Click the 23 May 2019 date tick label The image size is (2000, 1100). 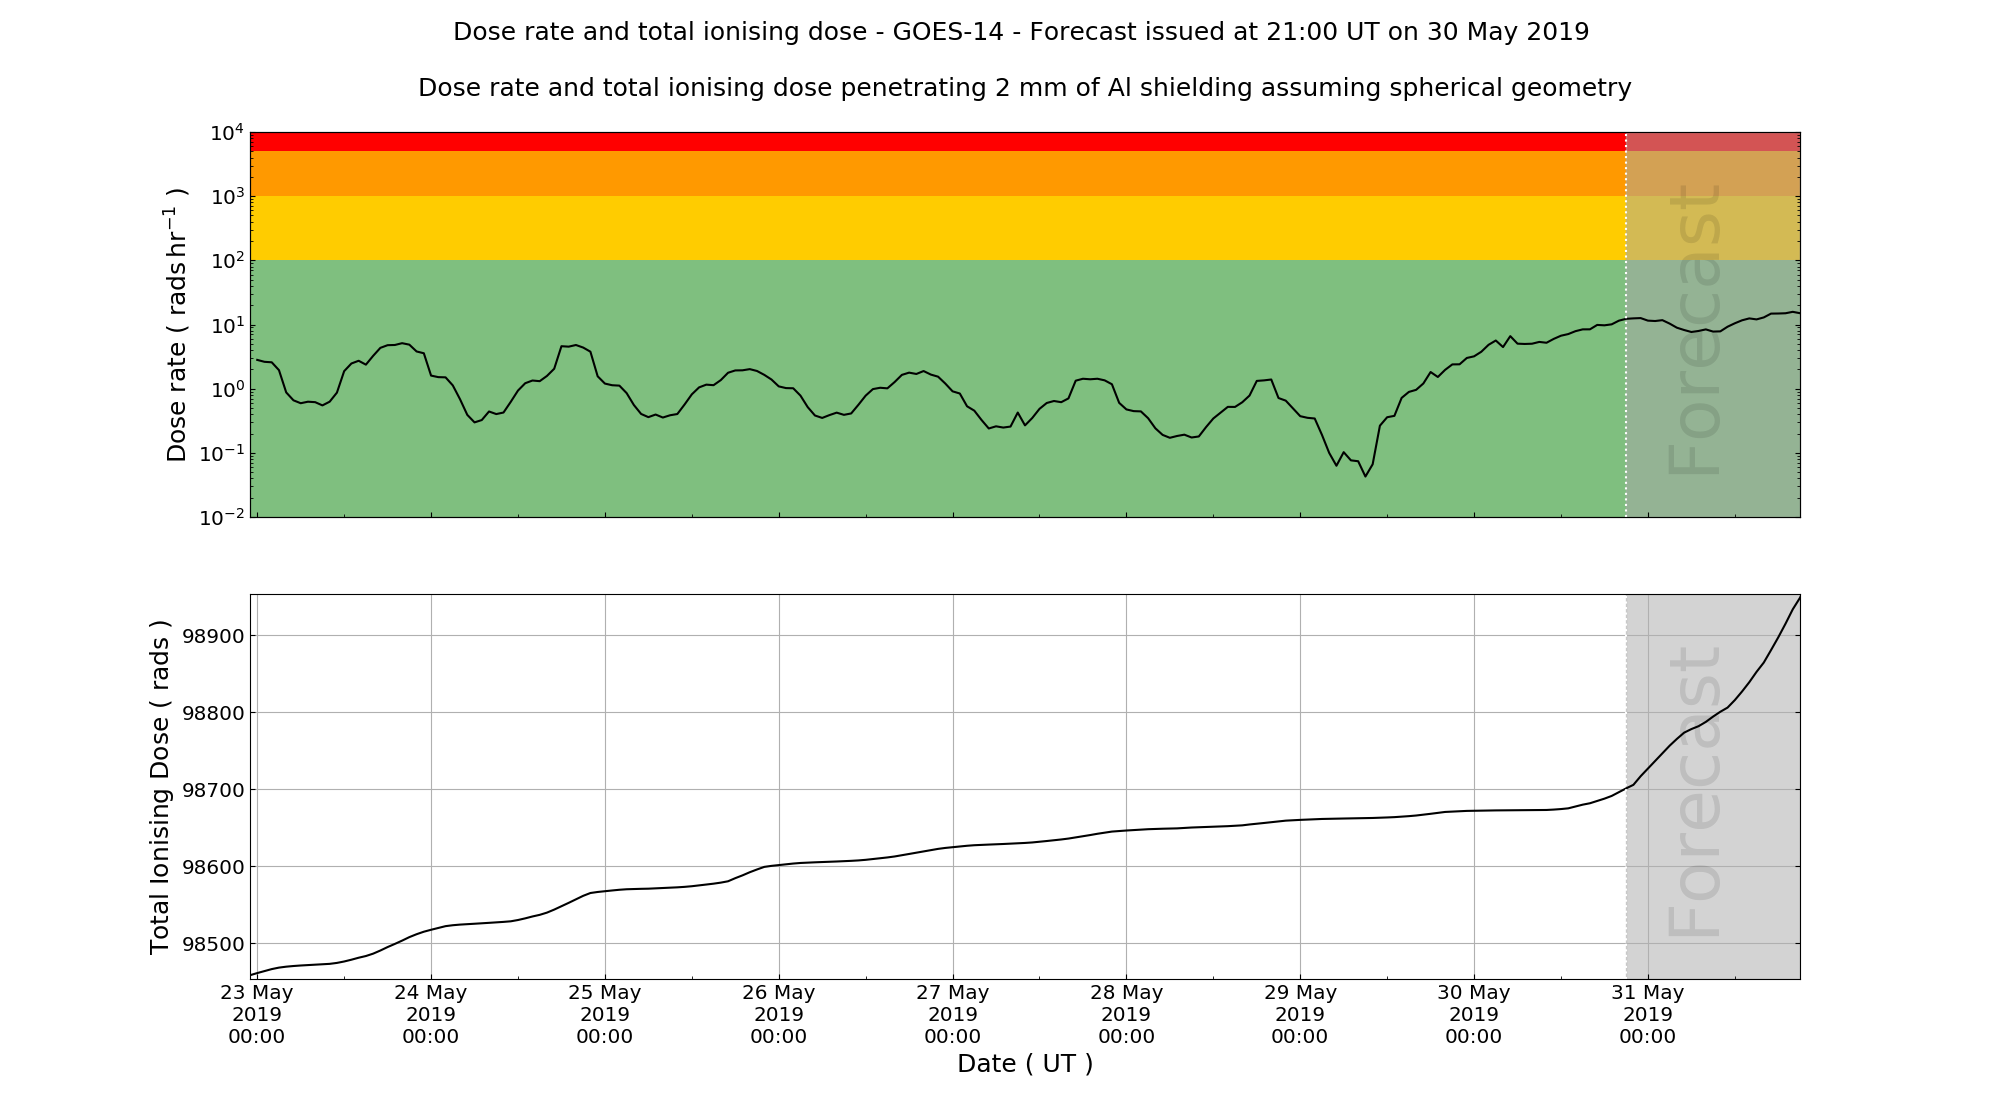click(257, 1014)
